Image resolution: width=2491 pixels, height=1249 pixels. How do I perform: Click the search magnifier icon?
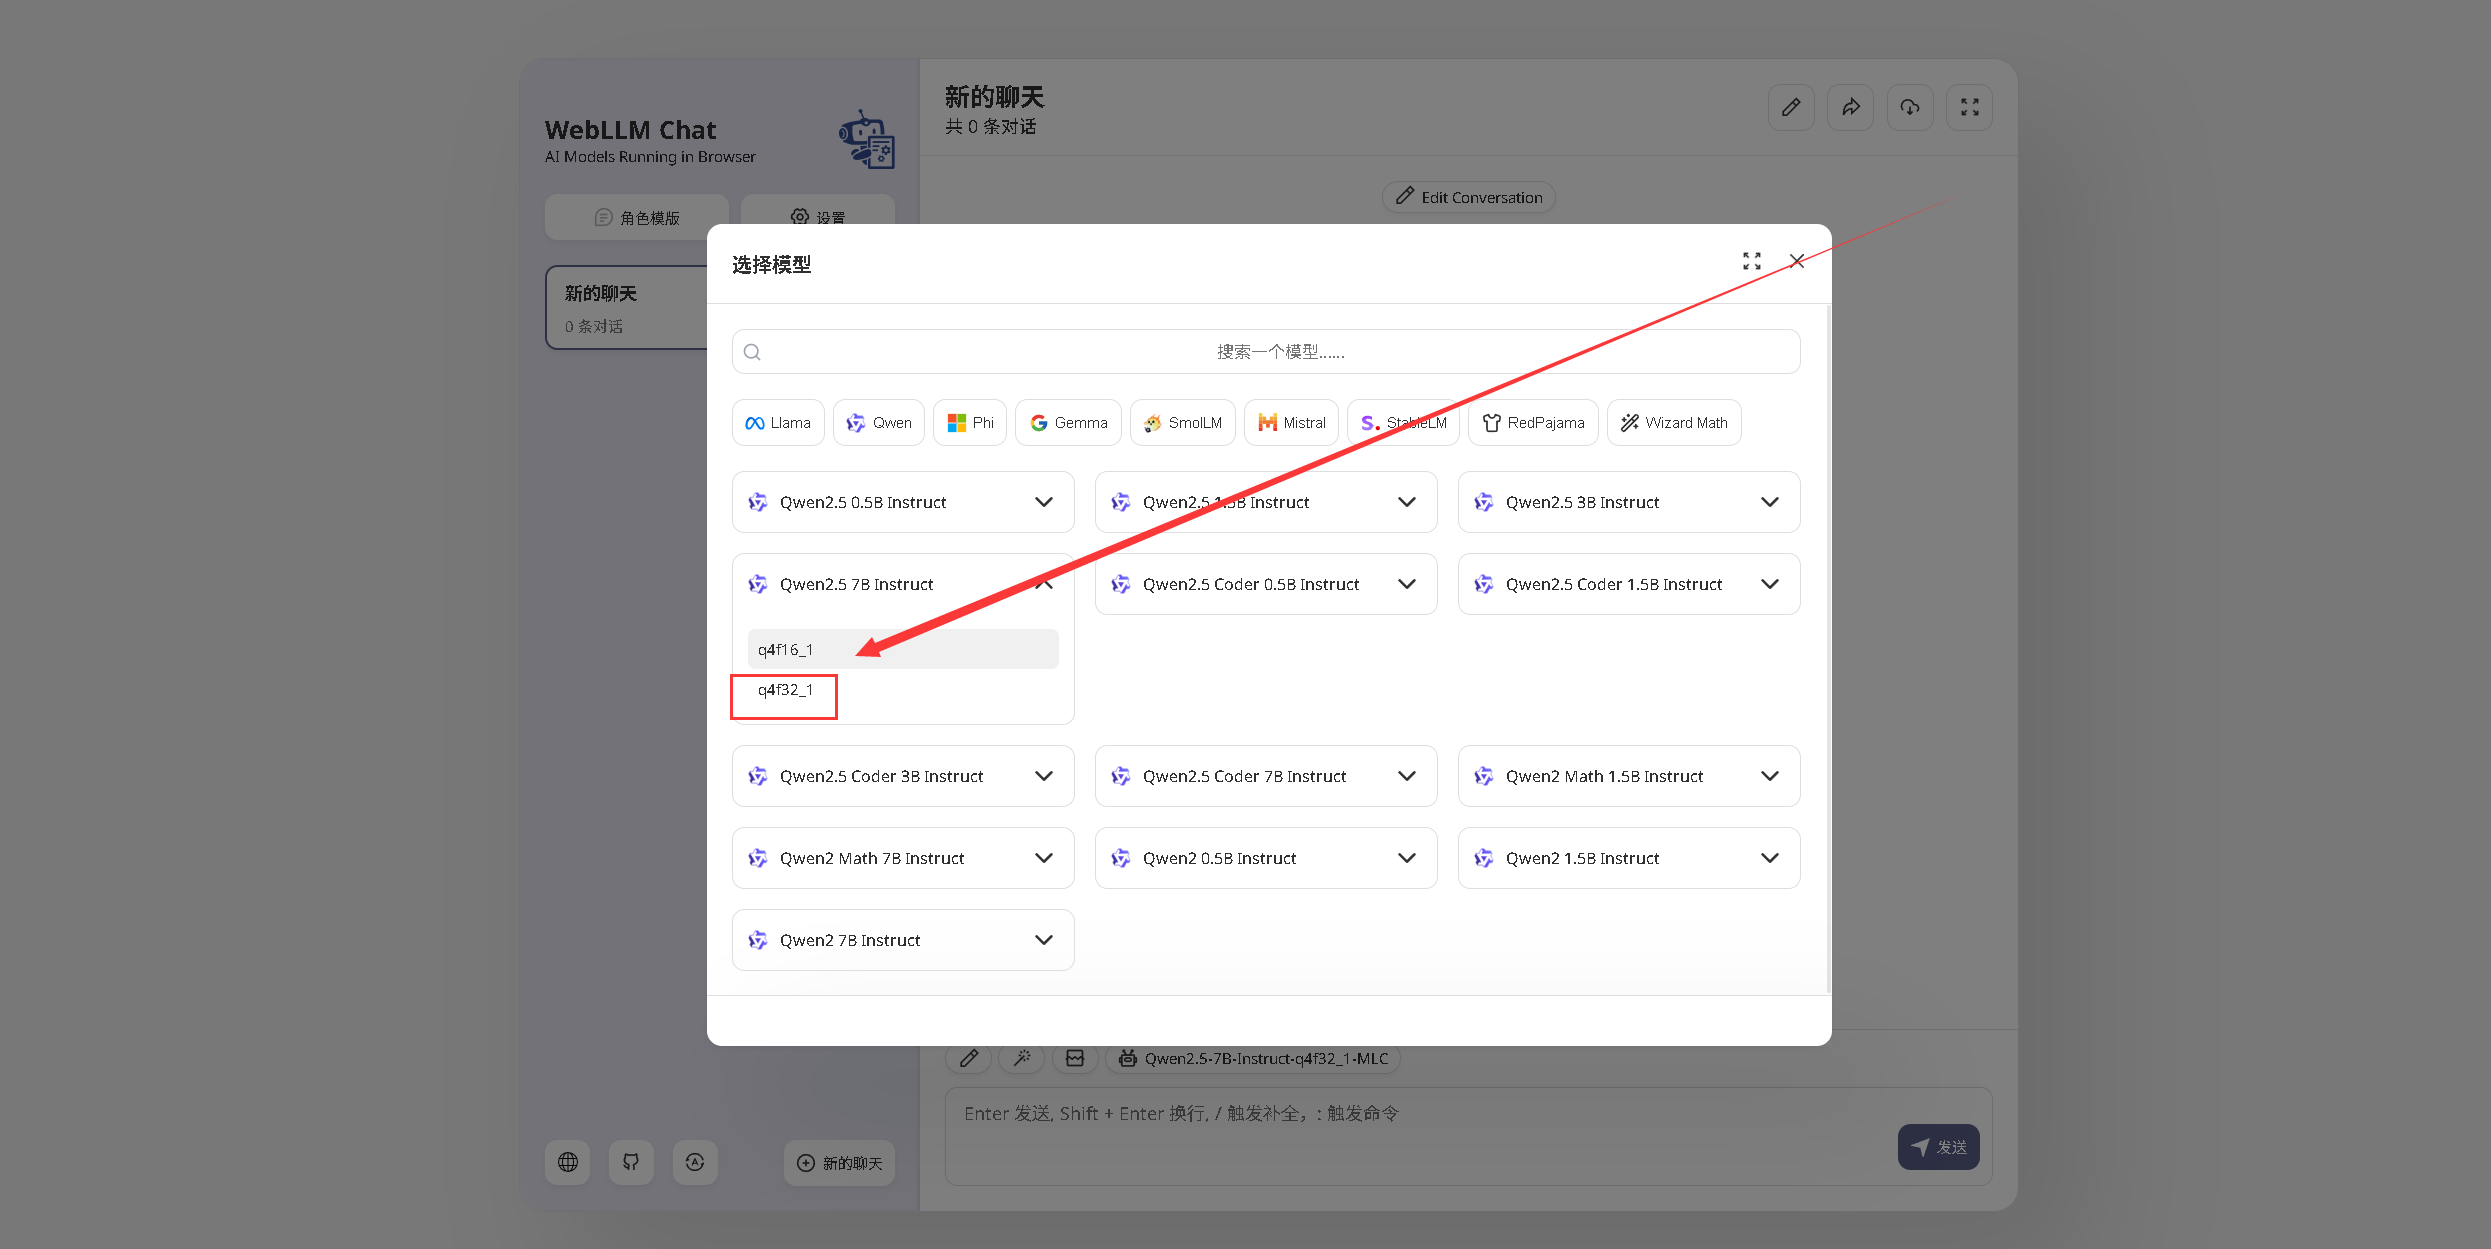[x=753, y=352]
